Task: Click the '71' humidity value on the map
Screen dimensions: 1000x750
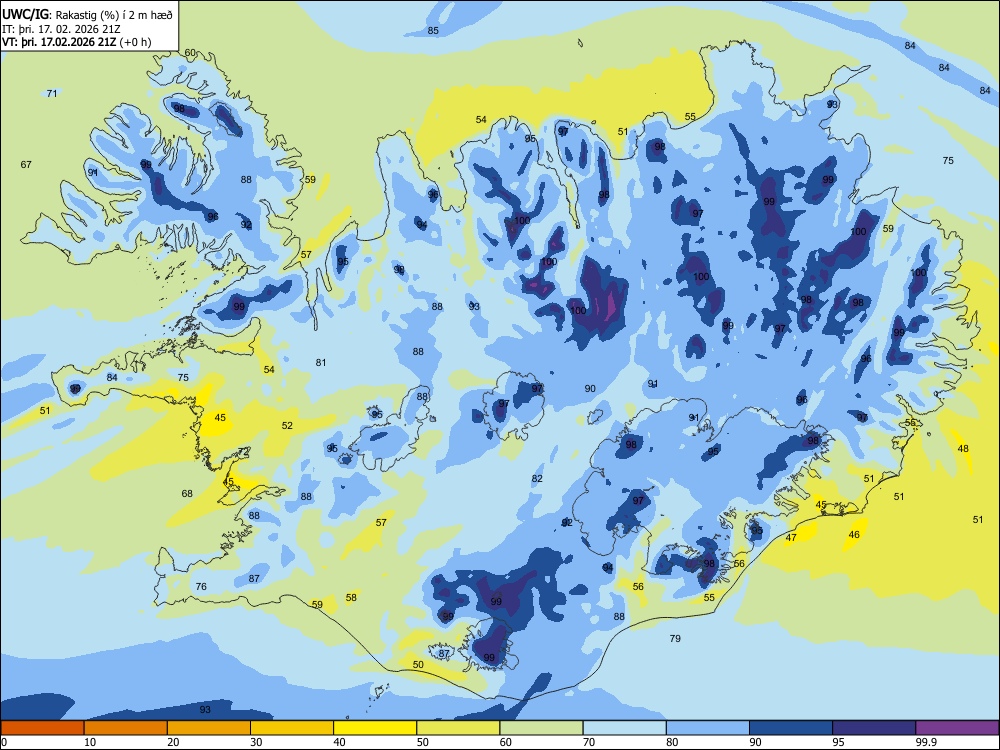Action: coord(52,93)
